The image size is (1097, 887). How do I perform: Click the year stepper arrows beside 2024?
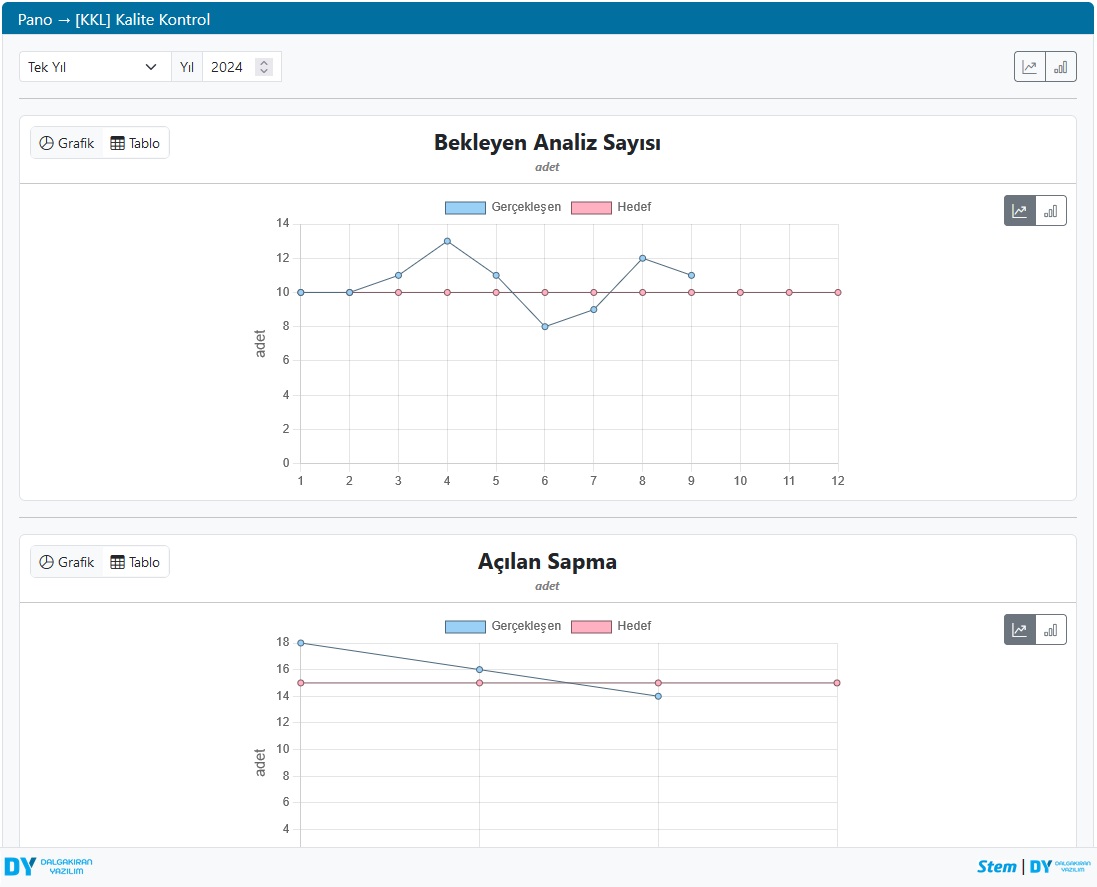pyautogui.click(x=264, y=67)
